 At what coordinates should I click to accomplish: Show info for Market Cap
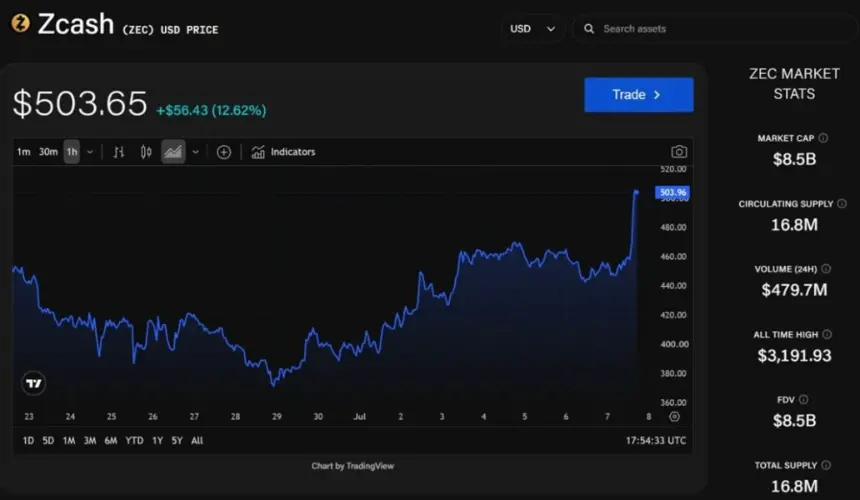tap(823, 138)
